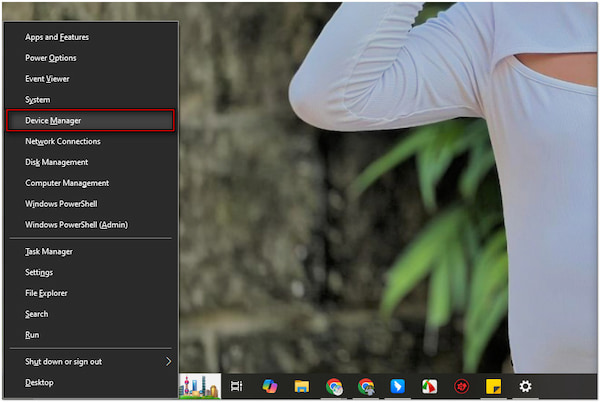Image resolution: width=600 pixels, height=402 pixels.
Task: Click the leftmost Chrome icon on taskbar
Action: [x=334, y=386]
